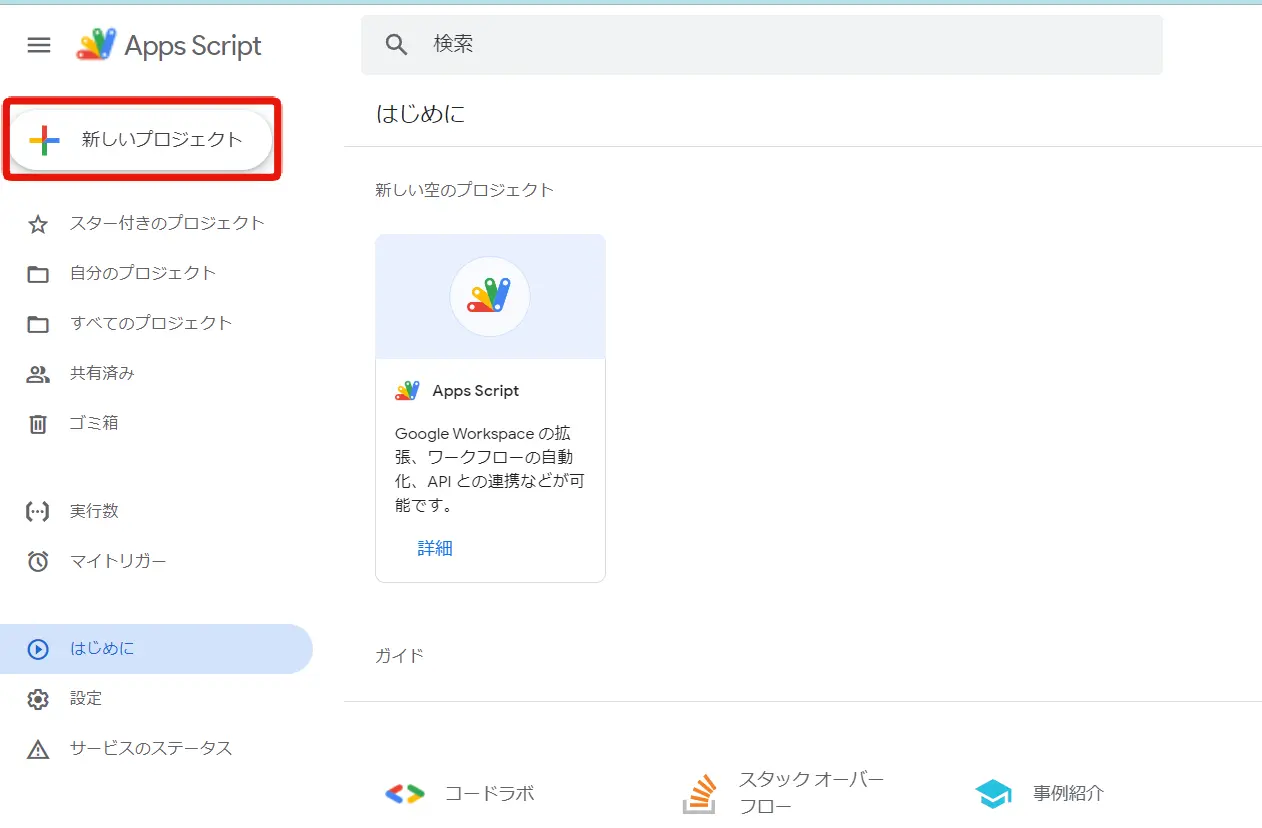Select はじめに in sidebar
Screen dimensions: 1262x828
pyautogui.click(x=156, y=649)
